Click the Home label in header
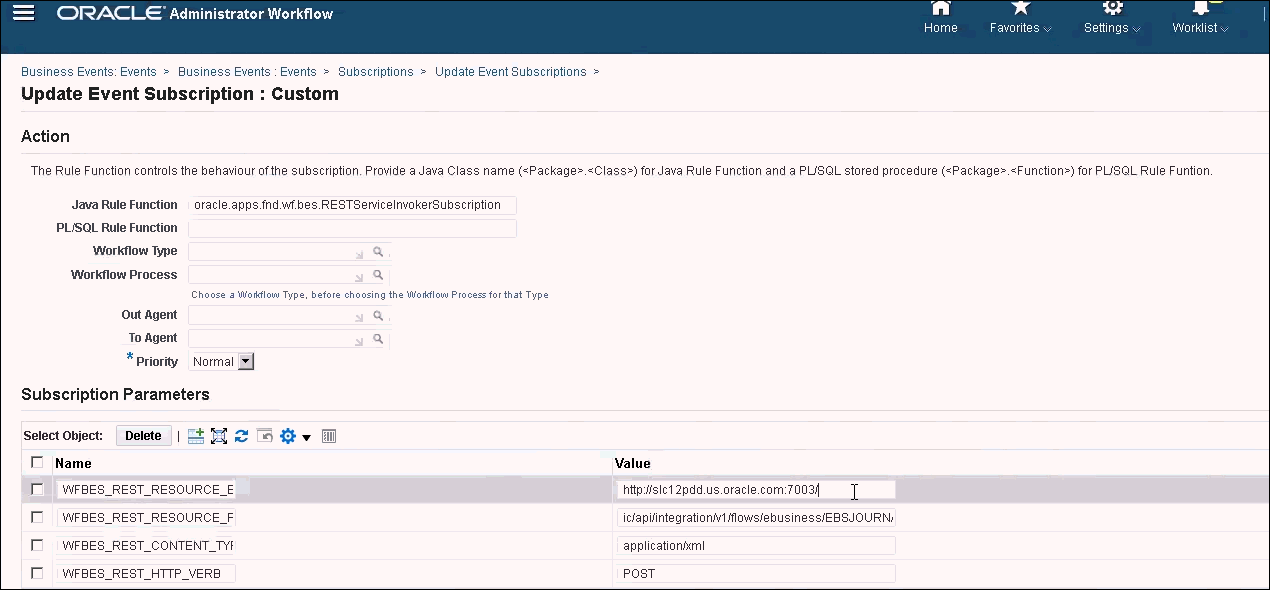Screen dimensions: 1270x590 (x=941, y=28)
